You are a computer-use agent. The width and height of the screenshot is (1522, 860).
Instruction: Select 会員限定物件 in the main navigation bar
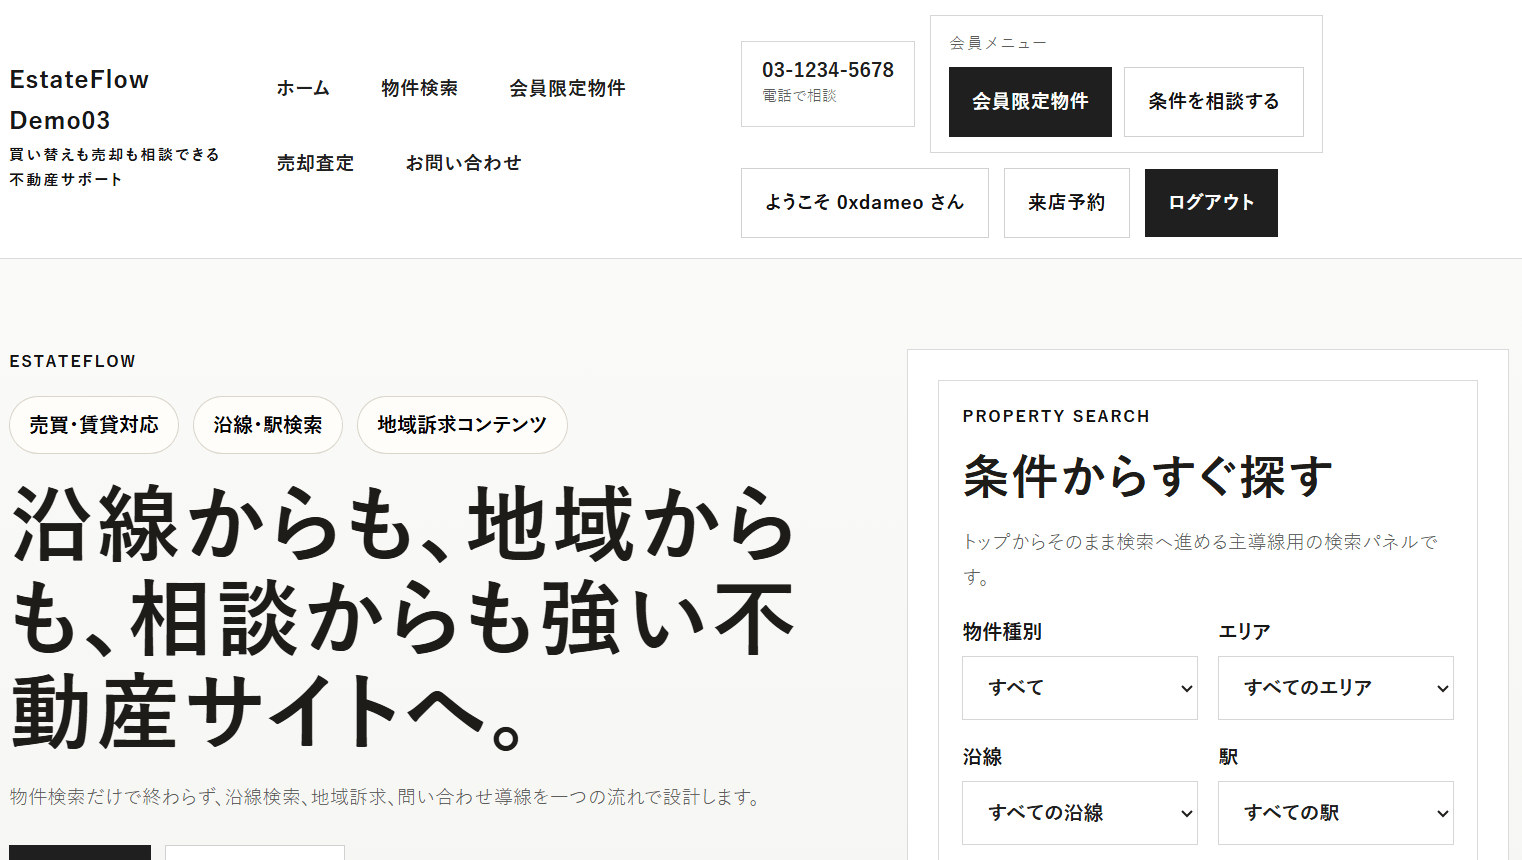click(x=567, y=88)
